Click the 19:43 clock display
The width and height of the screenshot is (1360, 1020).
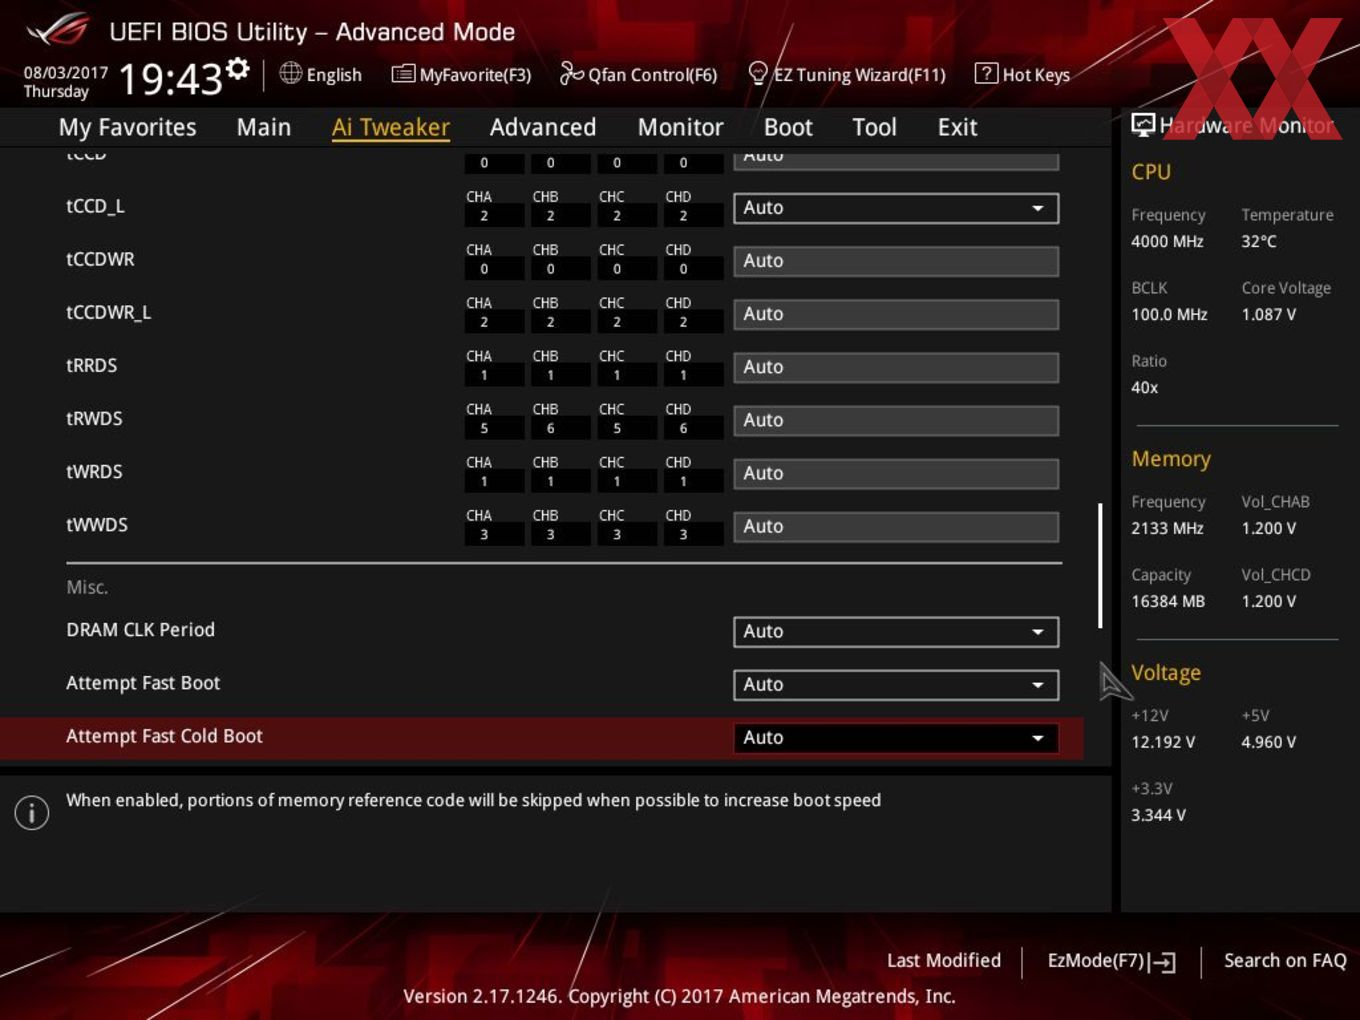coord(170,78)
